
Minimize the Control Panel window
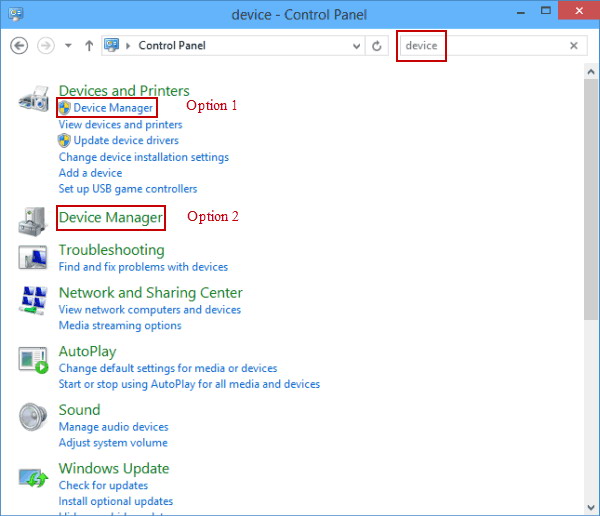pyautogui.click(x=520, y=13)
